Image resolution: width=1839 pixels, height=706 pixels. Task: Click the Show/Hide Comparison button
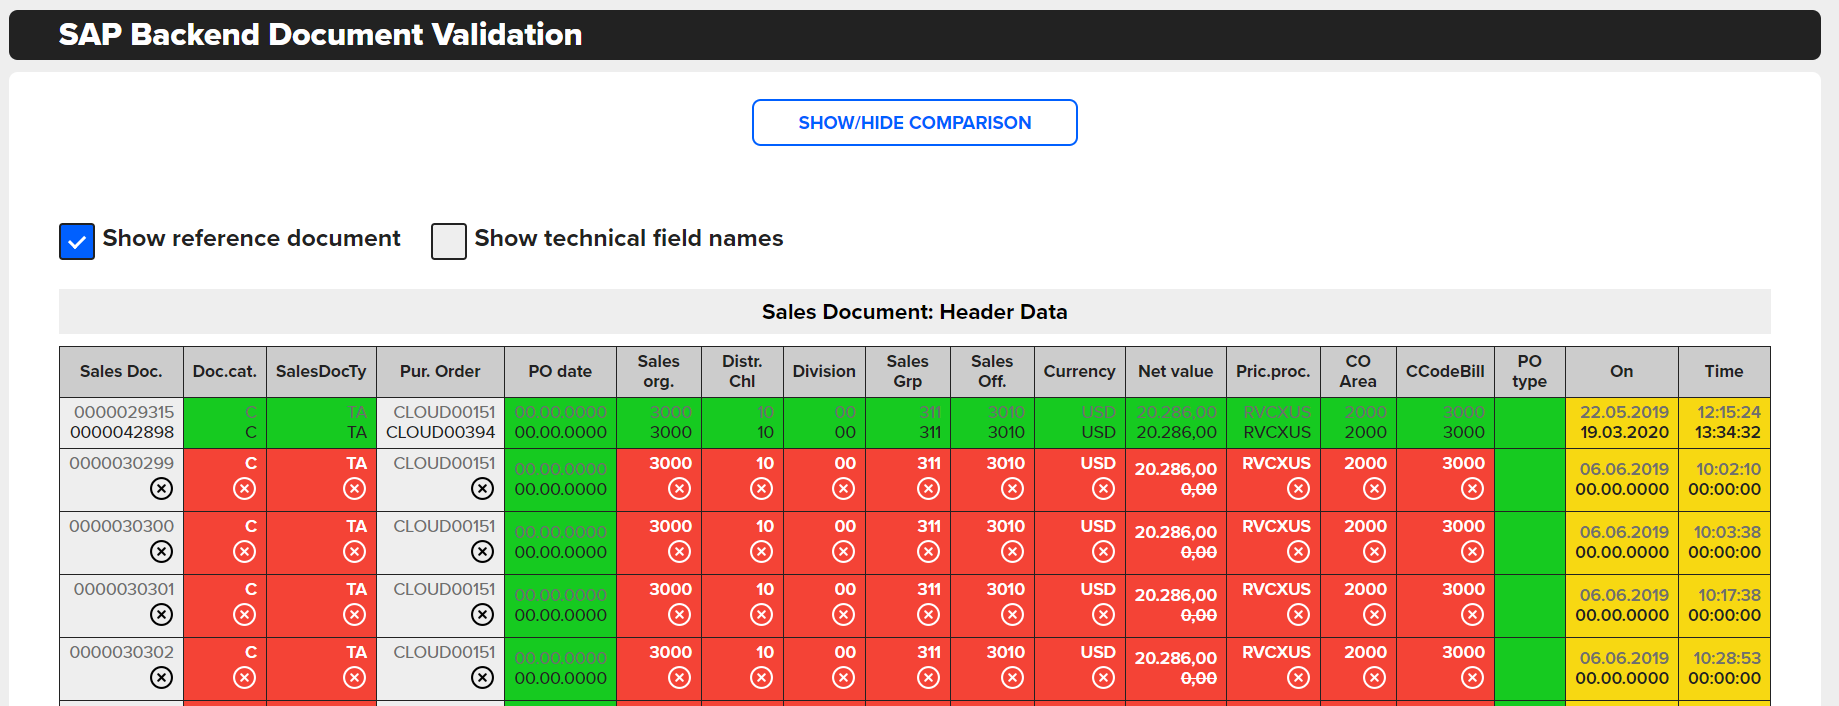pyautogui.click(x=914, y=122)
